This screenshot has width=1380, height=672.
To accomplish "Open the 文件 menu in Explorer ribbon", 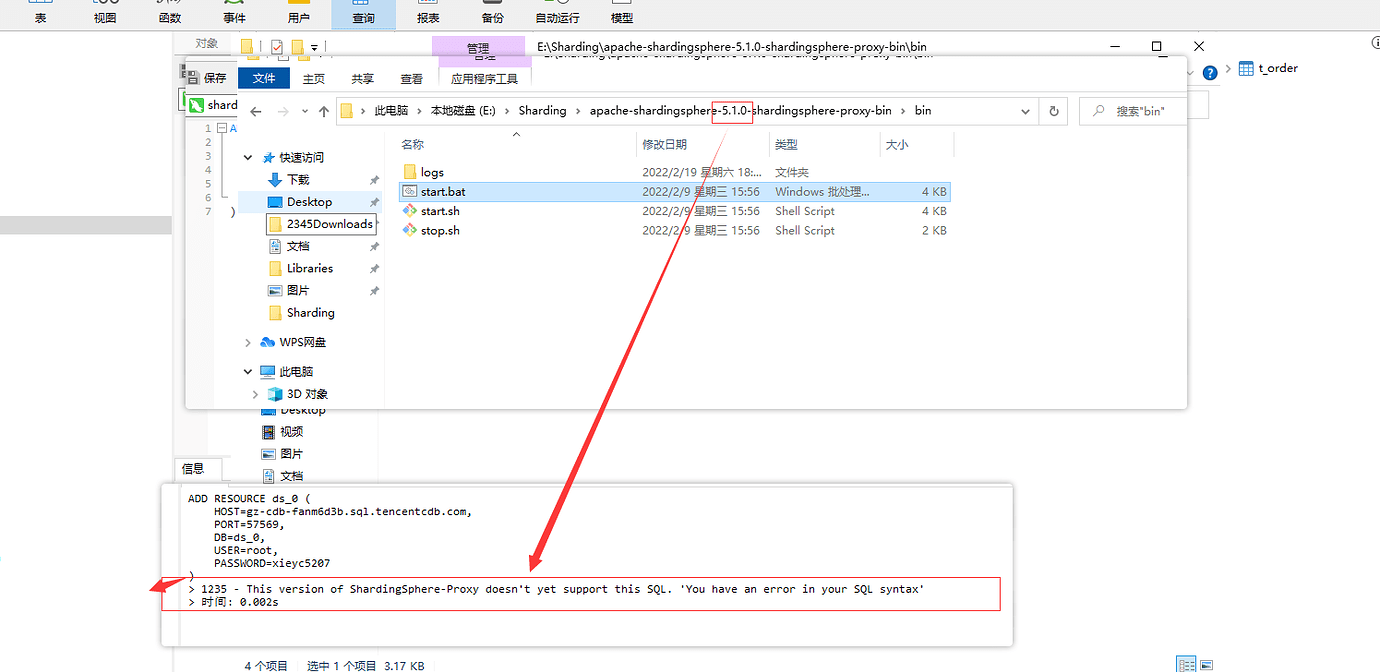I will (264, 78).
